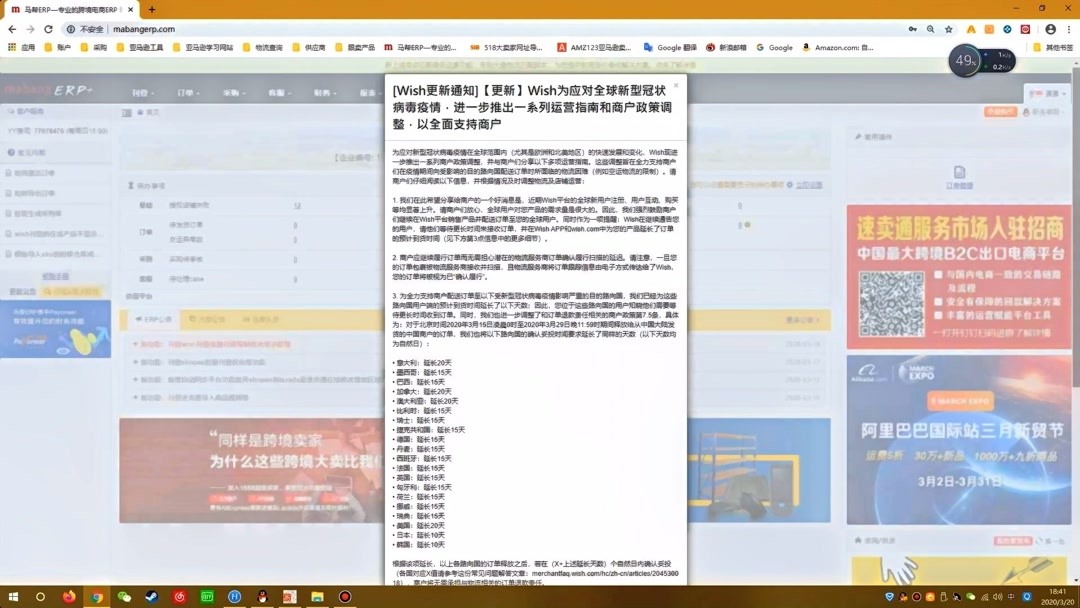The height and width of the screenshot is (608, 1080).
Task: Switch to the ERP公告 tab
Action: pyautogui.click(x=155, y=318)
